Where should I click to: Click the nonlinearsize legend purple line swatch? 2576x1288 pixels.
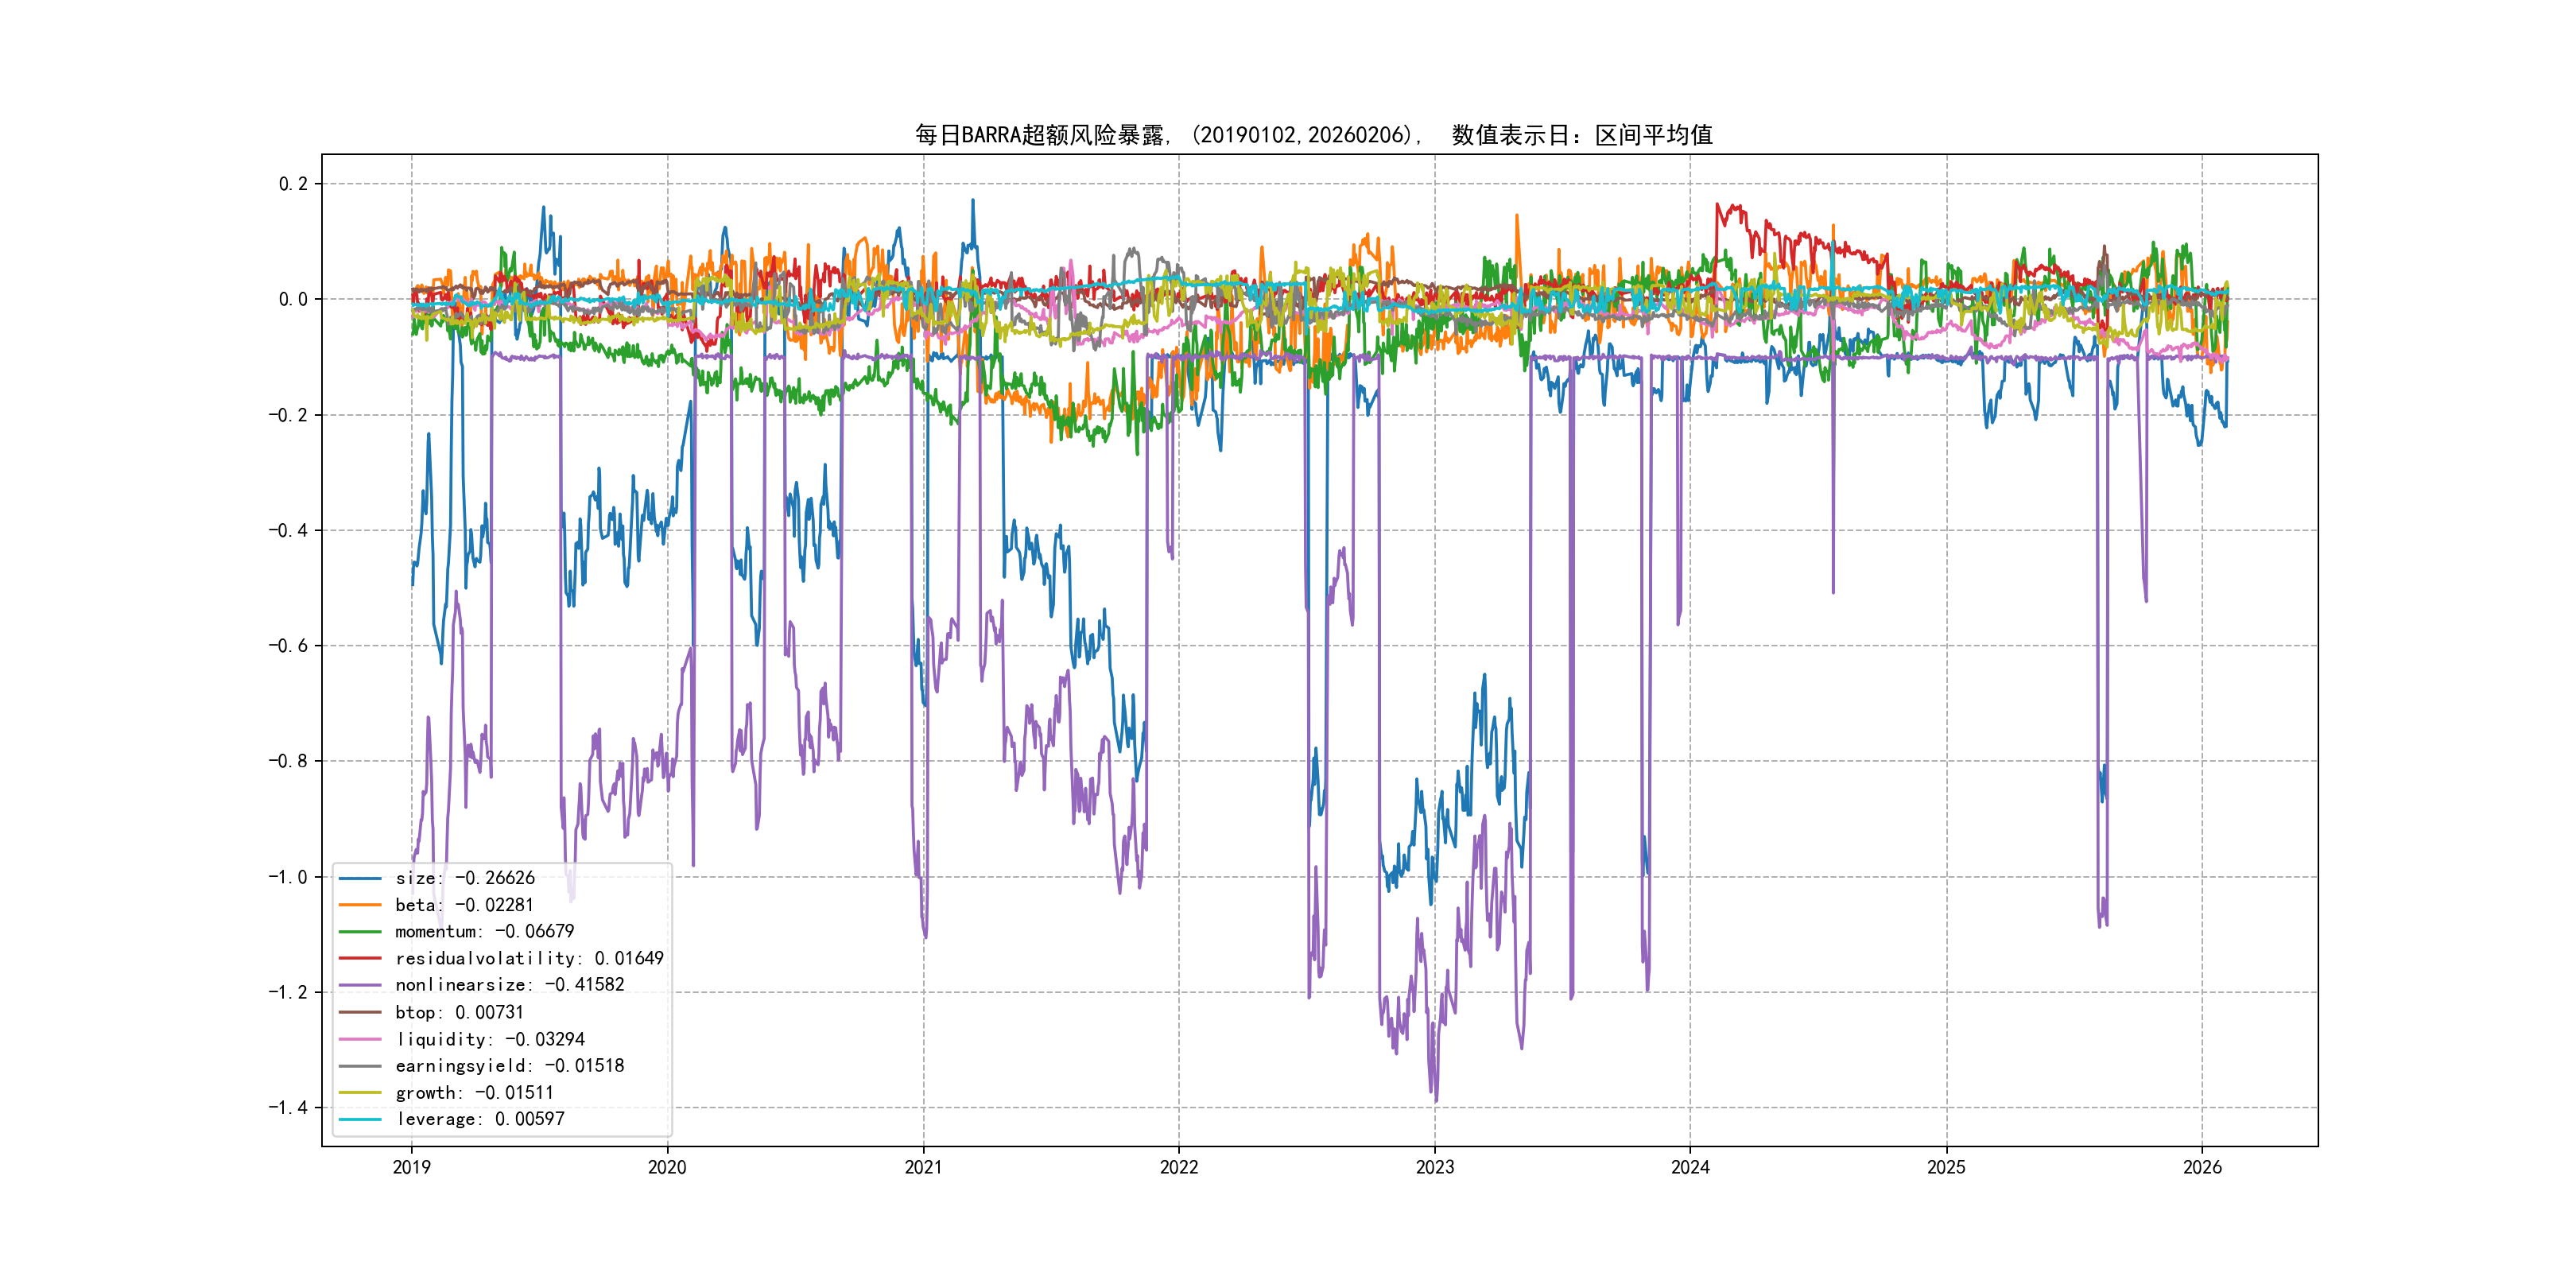[360, 985]
